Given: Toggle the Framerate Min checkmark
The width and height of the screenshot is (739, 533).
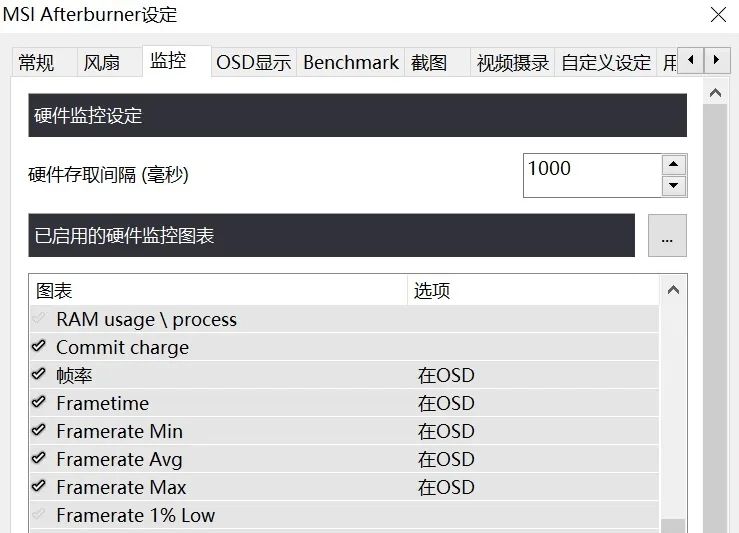Looking at the screenshot, I should click(39, 431).
